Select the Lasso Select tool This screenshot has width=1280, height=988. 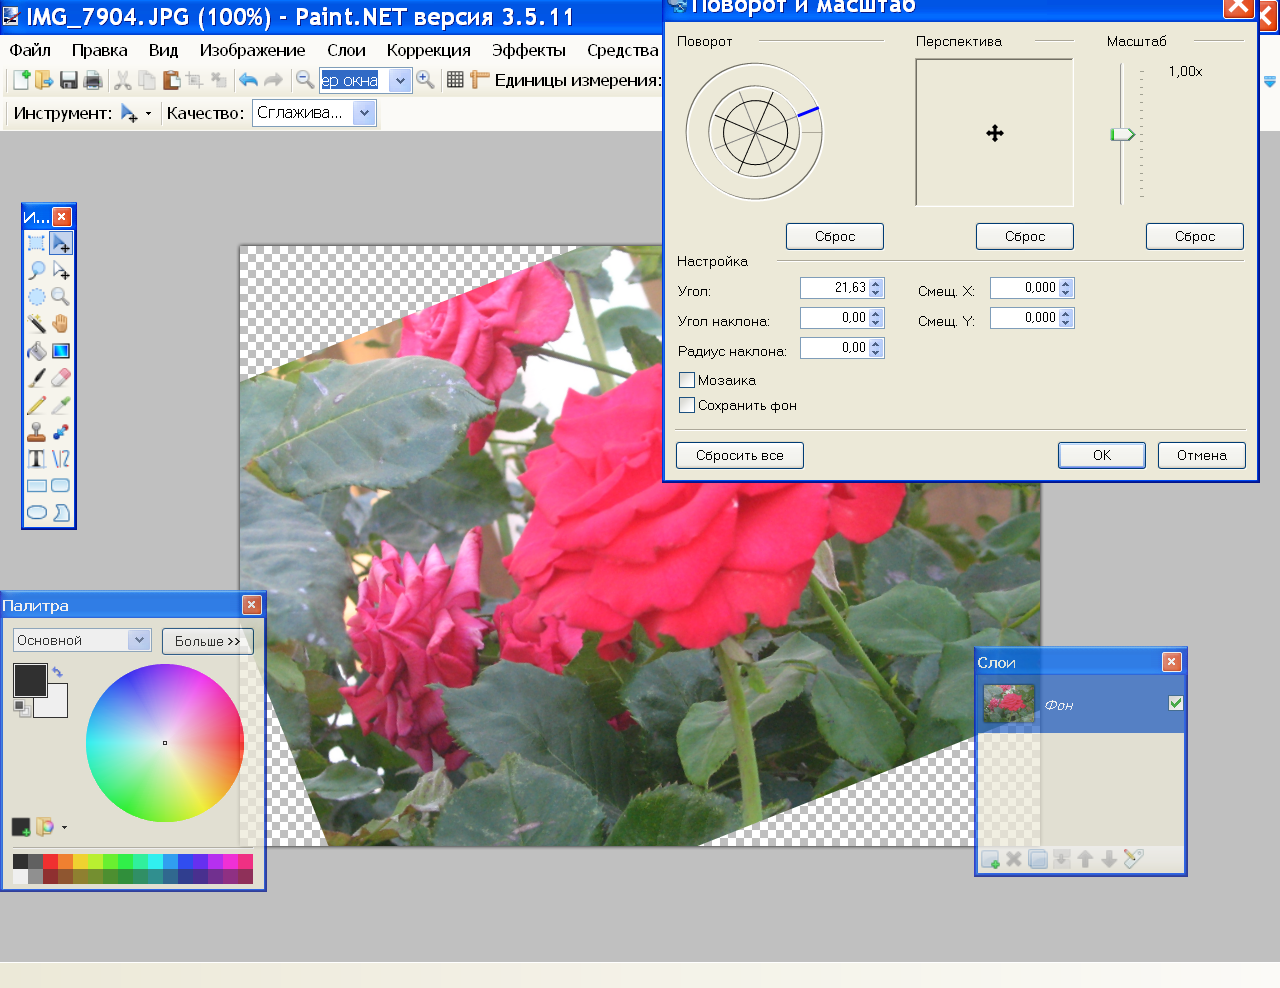(x=37, y=270)
